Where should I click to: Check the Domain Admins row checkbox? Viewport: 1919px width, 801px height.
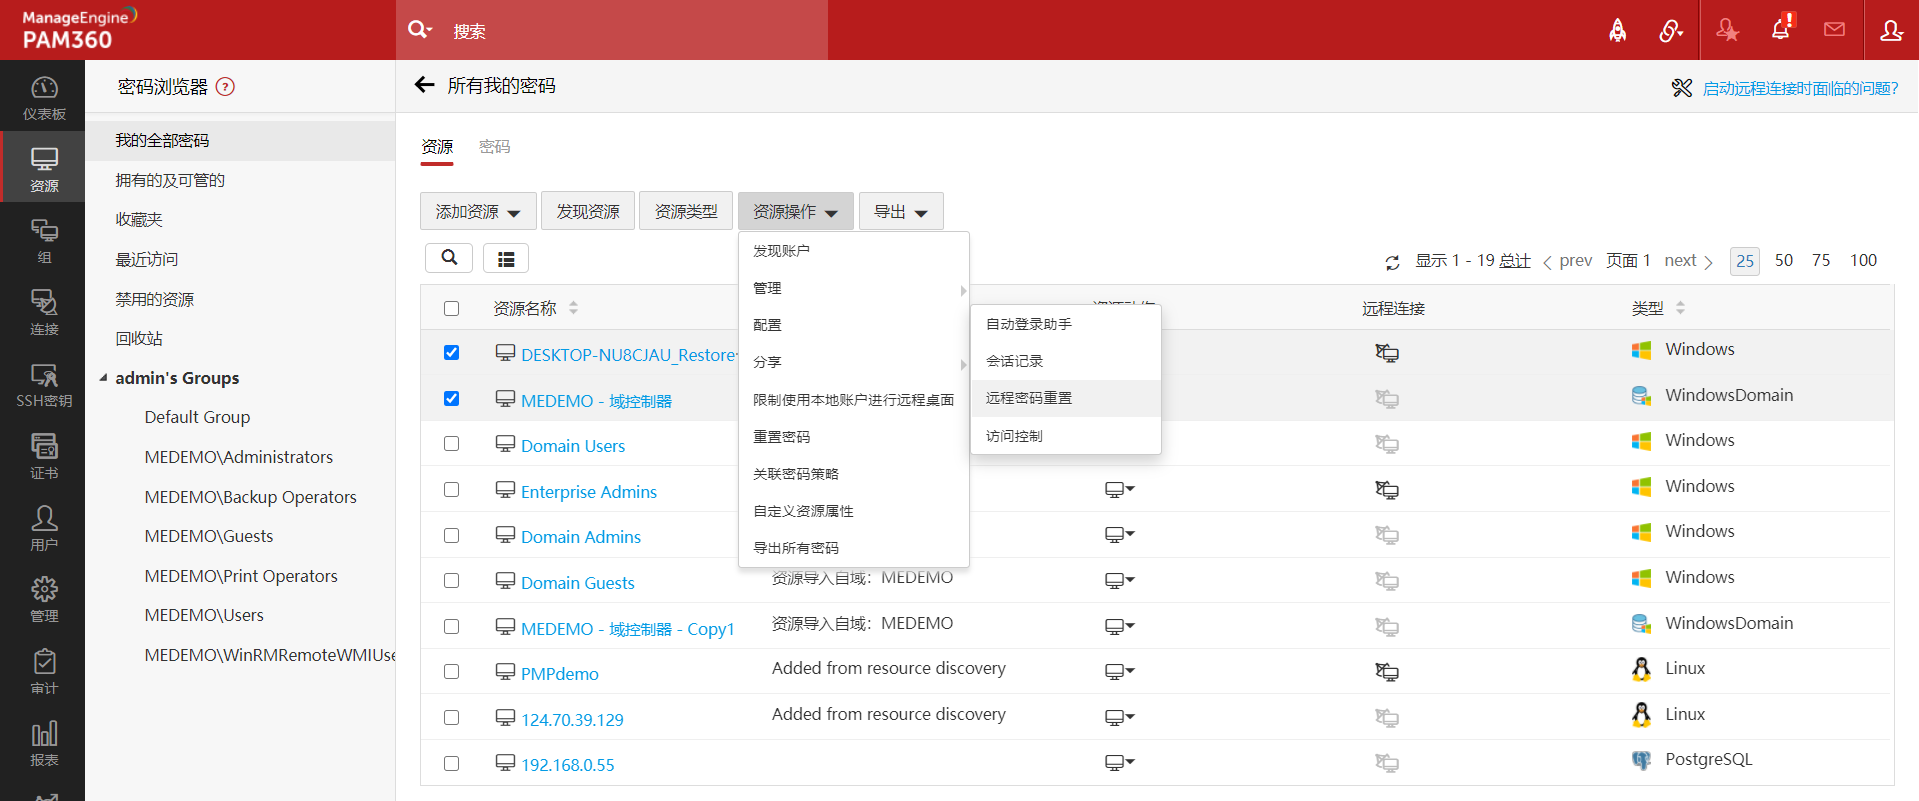click(452, 535)
